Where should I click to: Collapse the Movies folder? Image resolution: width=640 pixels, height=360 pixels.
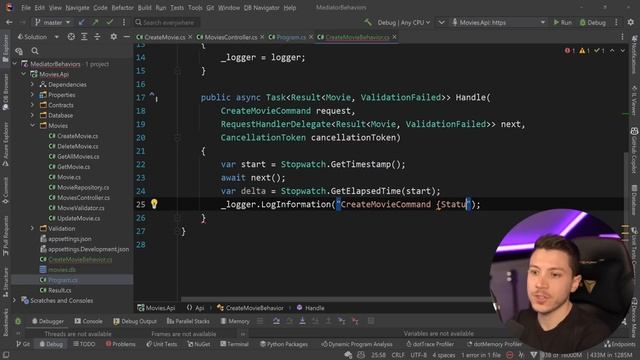pyautogui.click(x=32, y=126)
